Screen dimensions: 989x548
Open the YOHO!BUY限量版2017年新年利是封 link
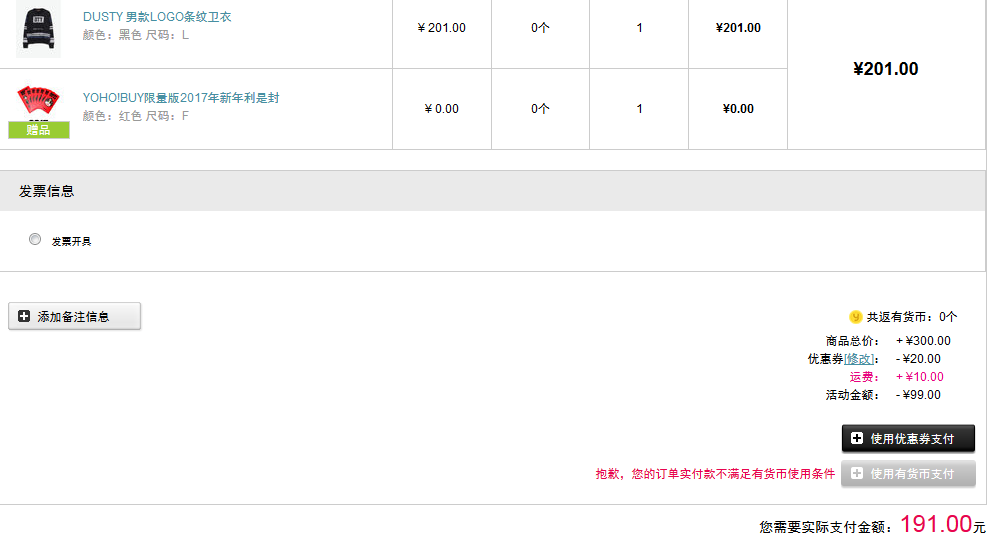[180, 98]
